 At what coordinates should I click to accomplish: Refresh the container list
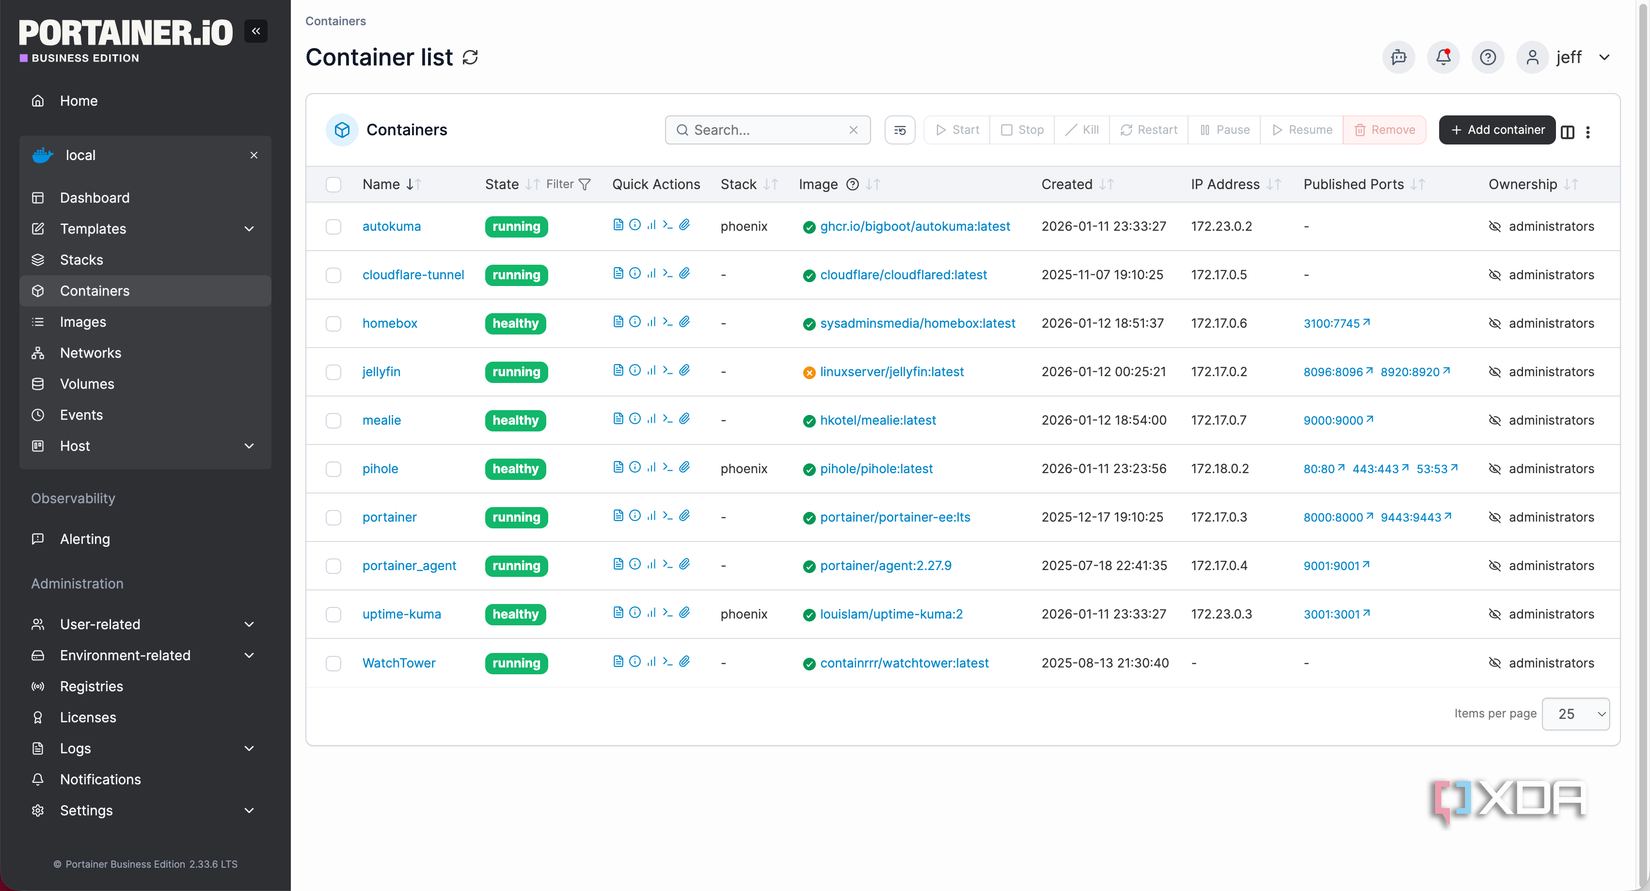pos(470,58)
